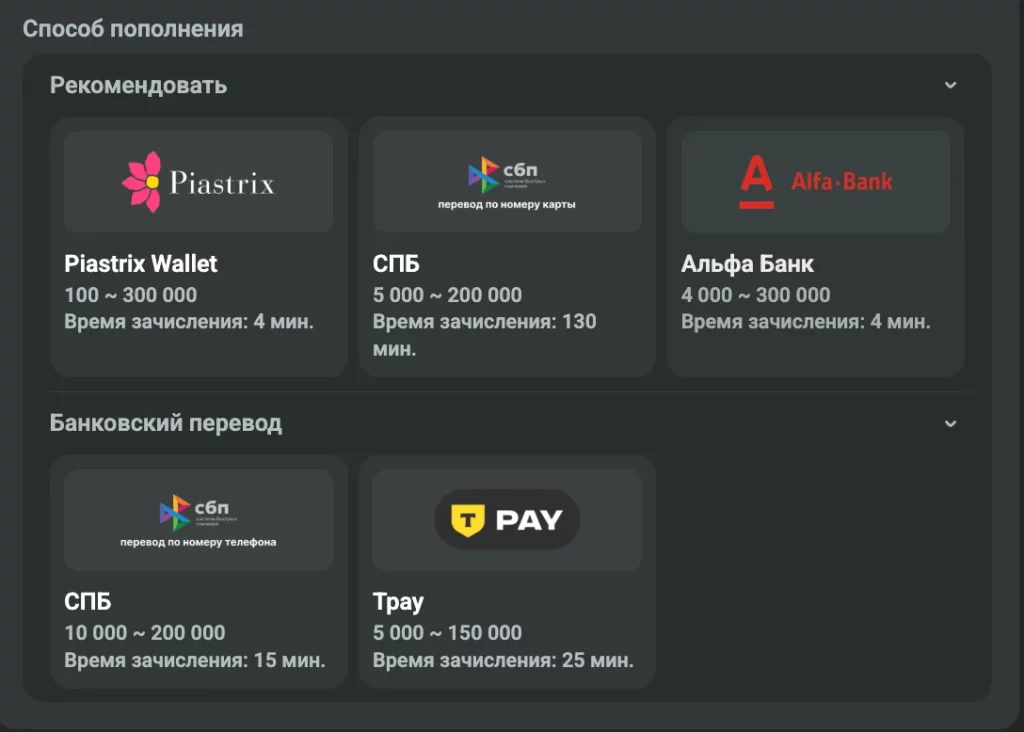Choose СБП transfer by card number logo
This screenshot has height=732, width=1024.
pyautogui.click(x=507, y=182)
